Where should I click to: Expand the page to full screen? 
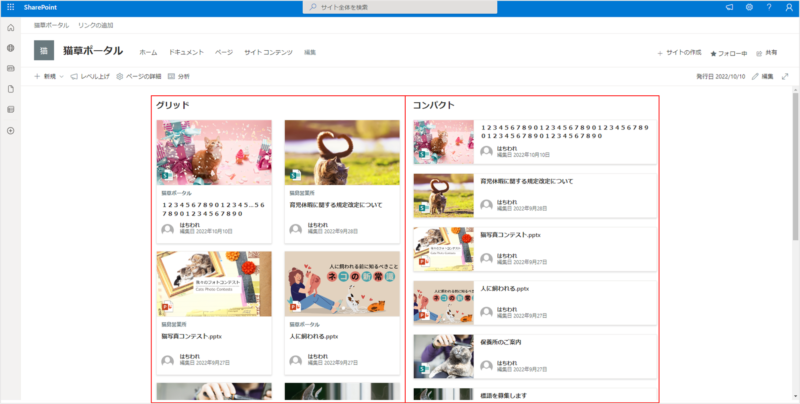click(785, 76)
